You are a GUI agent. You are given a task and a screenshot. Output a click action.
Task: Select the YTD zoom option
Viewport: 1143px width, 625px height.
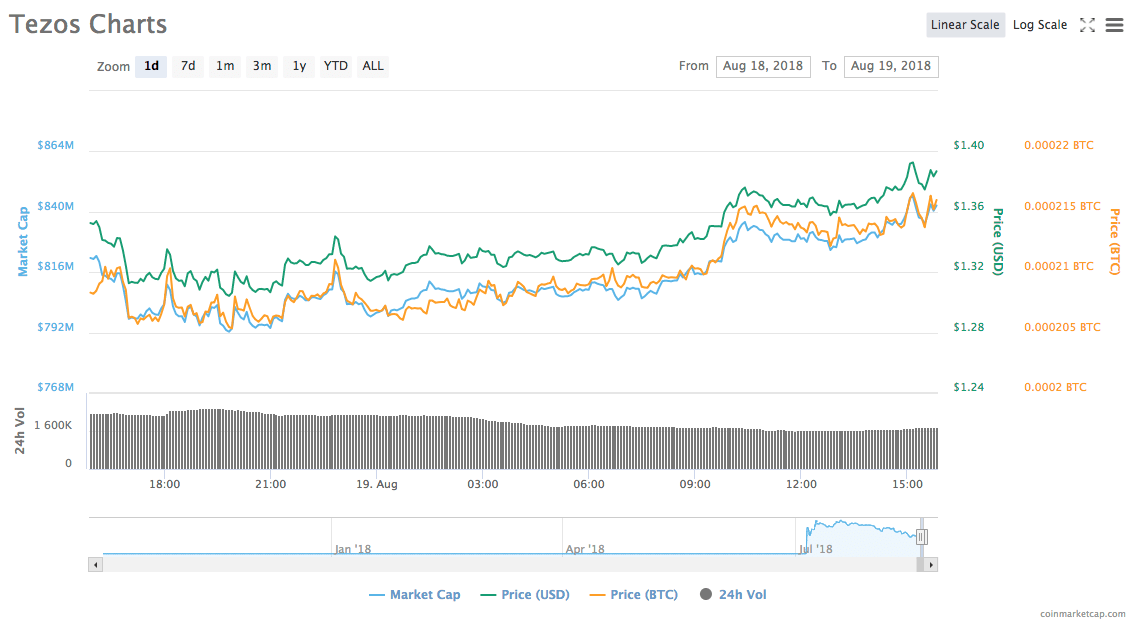335,66
